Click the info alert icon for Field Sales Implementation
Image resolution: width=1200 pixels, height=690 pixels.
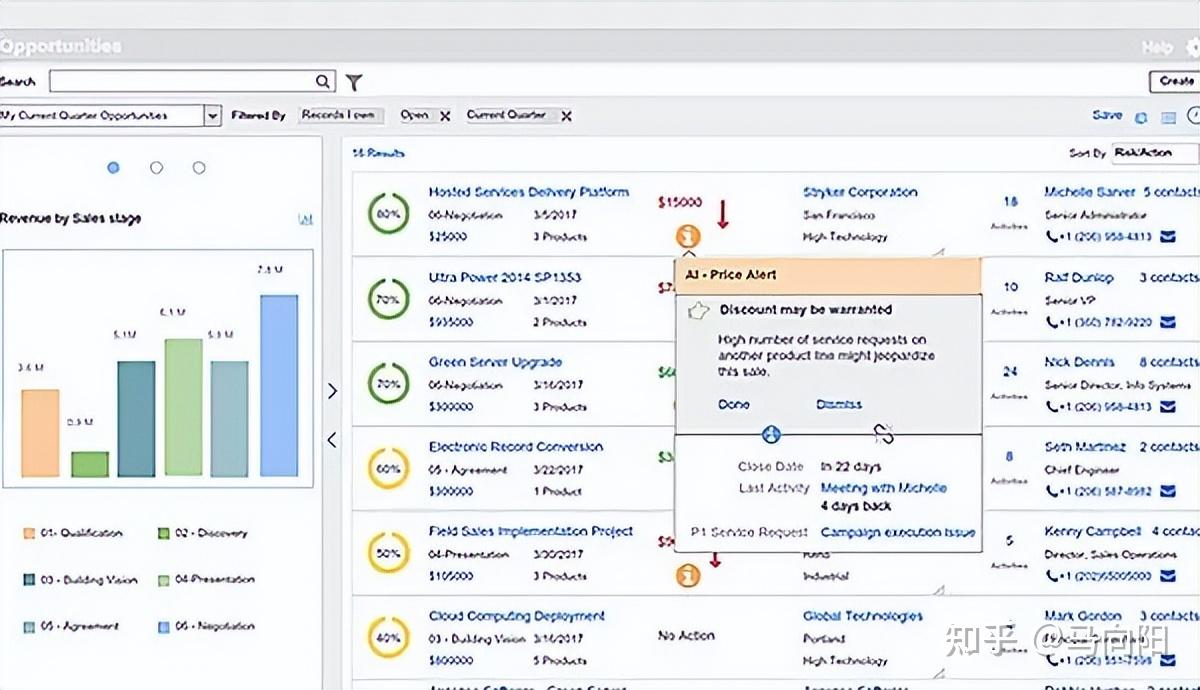click(687, 575)
